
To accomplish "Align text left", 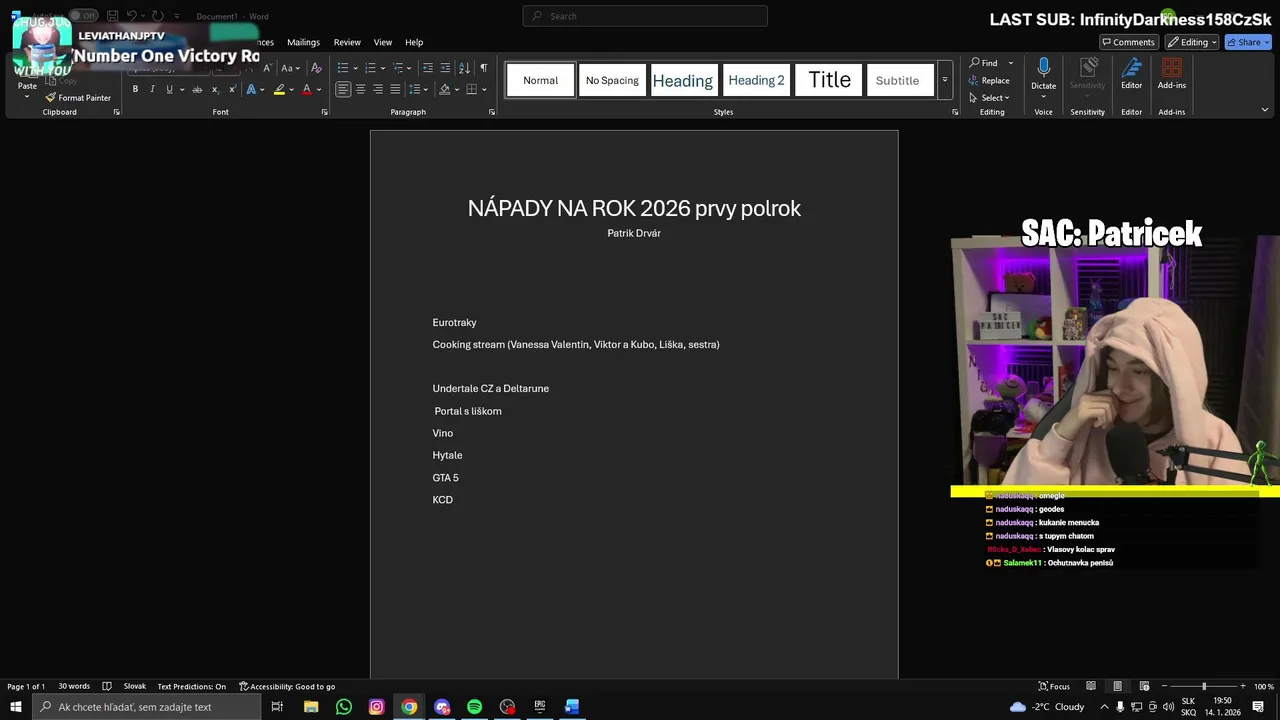I will coord(343,89).
